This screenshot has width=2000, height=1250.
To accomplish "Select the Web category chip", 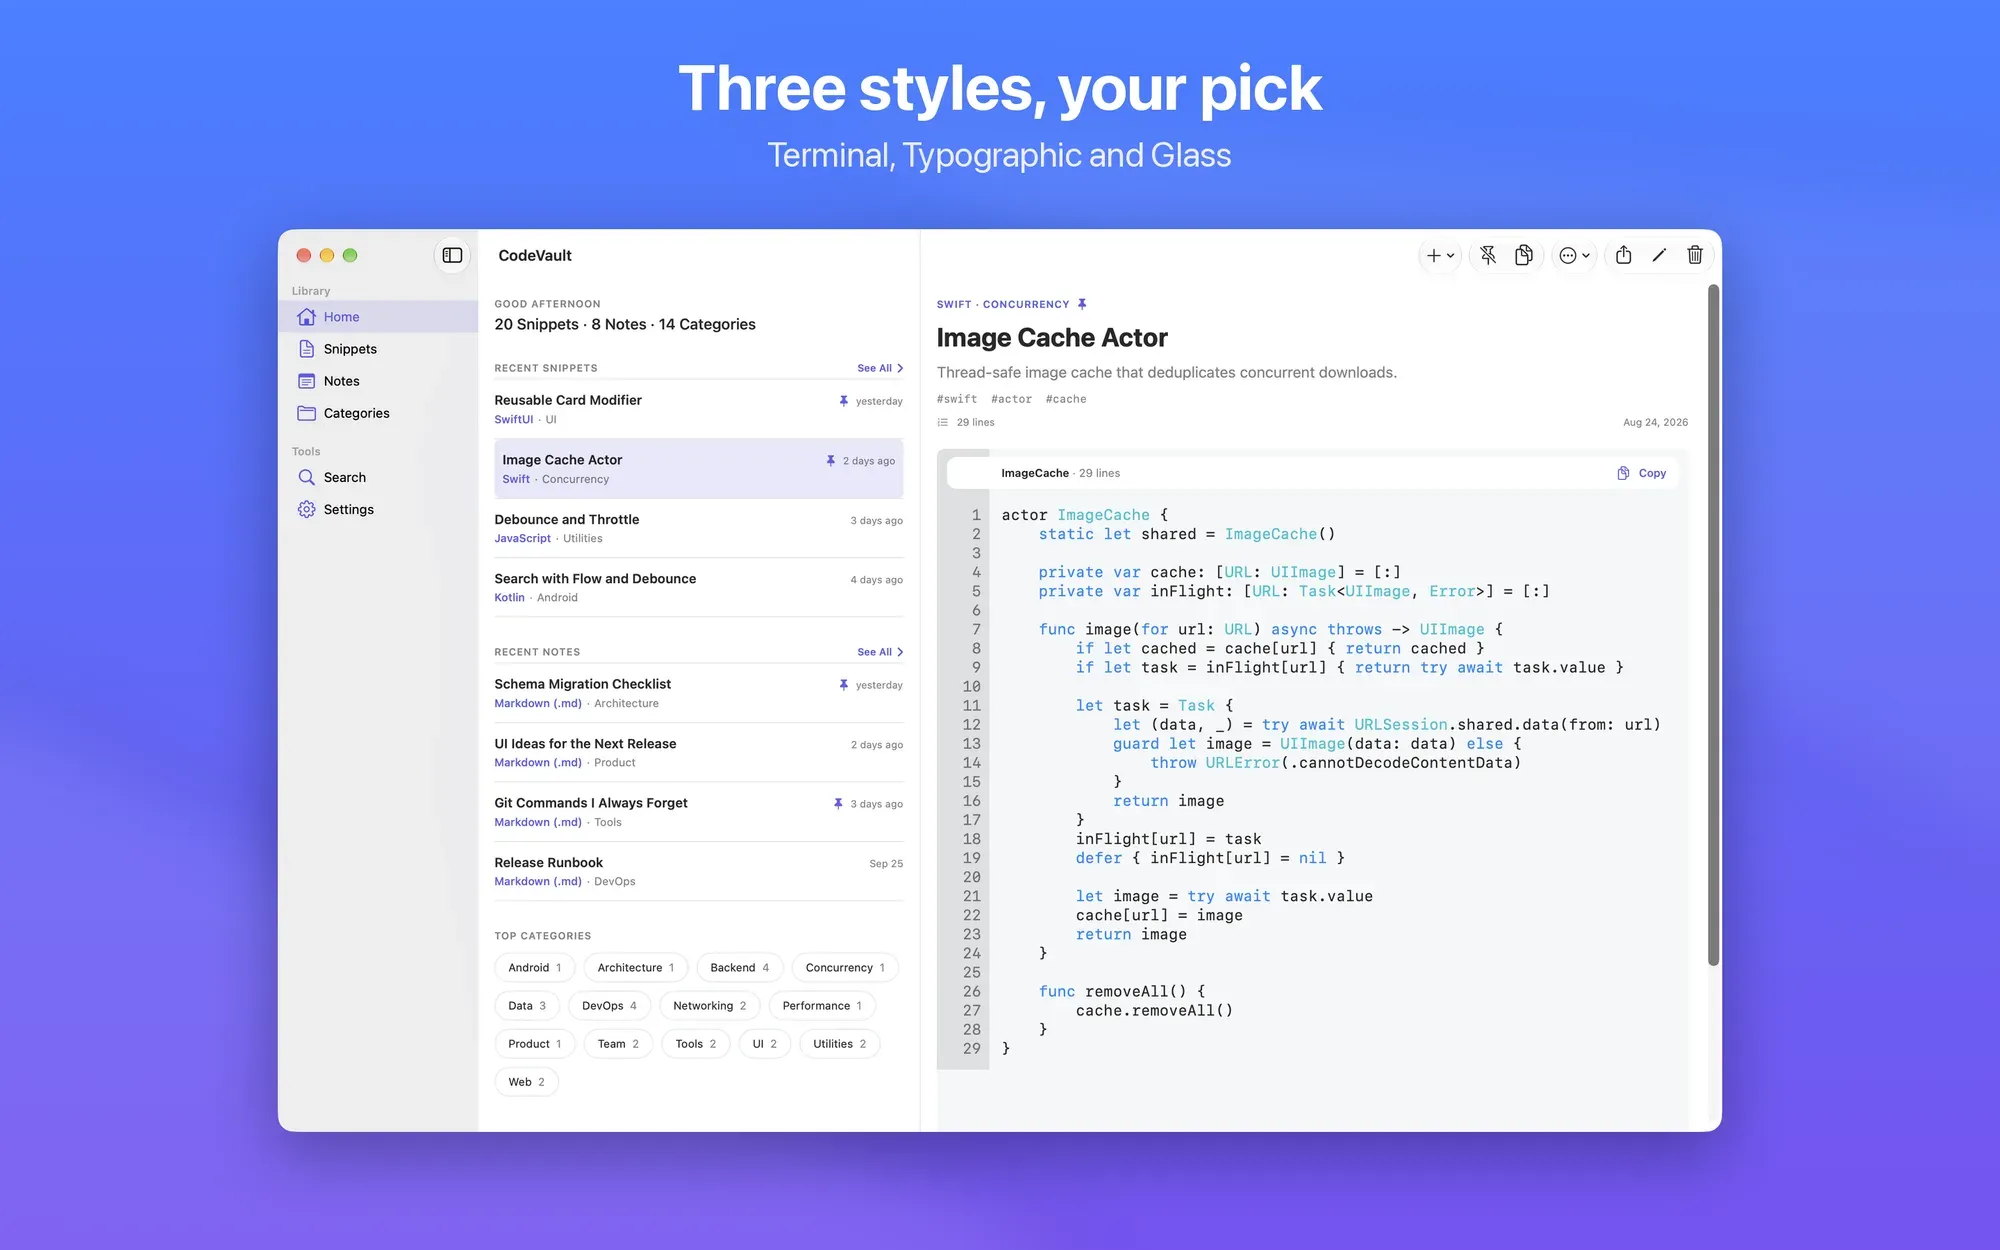I will (526, 1082).
